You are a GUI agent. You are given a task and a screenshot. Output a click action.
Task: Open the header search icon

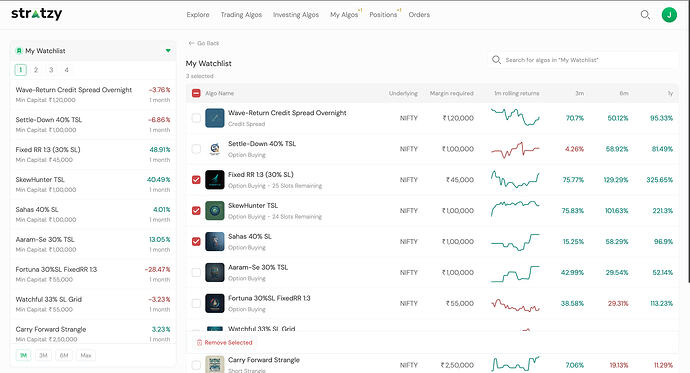point(645,15)
